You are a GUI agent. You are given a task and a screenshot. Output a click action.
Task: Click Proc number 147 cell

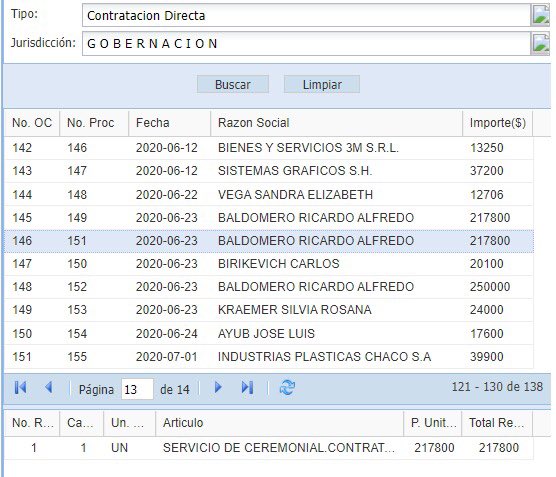tap(77, 171)
